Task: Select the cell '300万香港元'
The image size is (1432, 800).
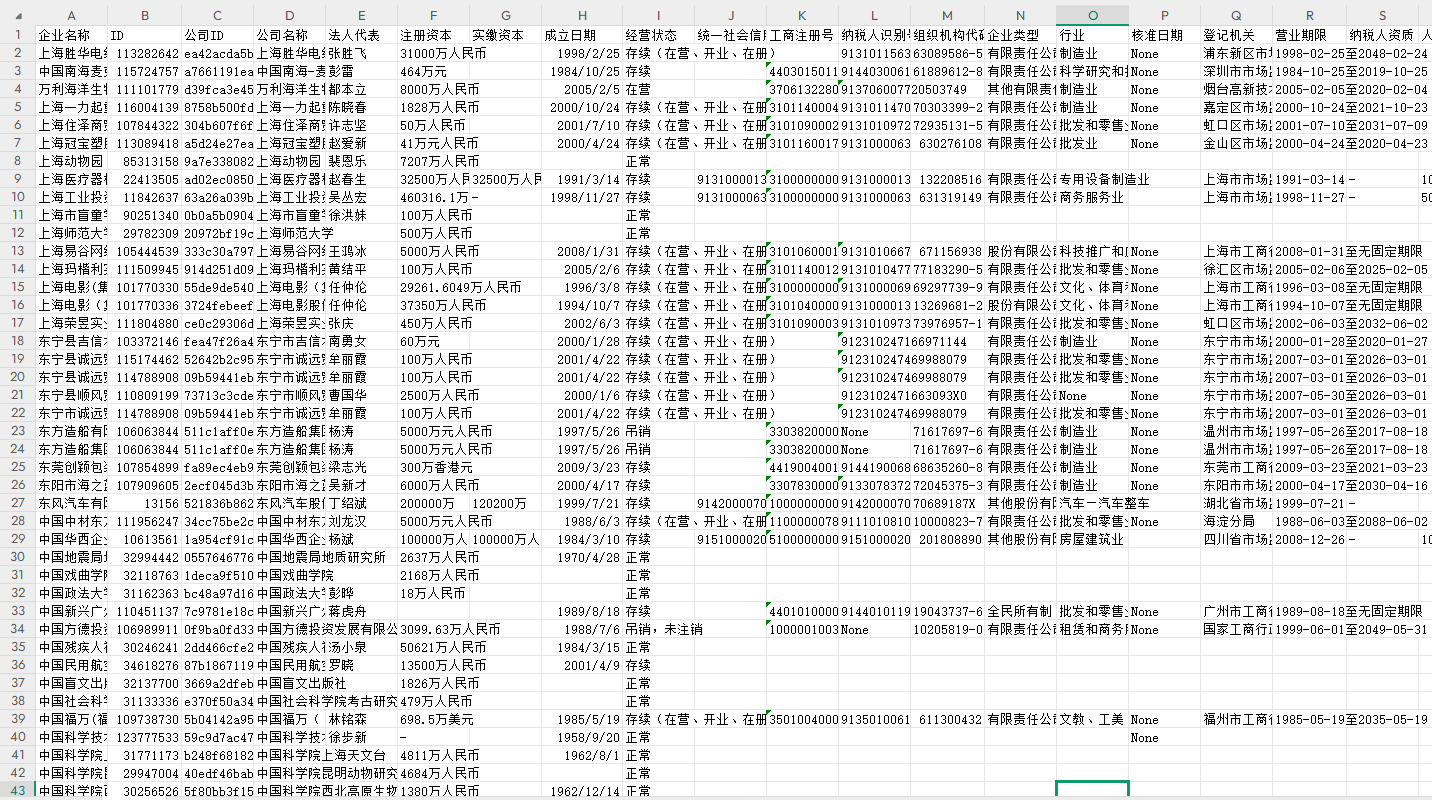Action: coord(433,467)
